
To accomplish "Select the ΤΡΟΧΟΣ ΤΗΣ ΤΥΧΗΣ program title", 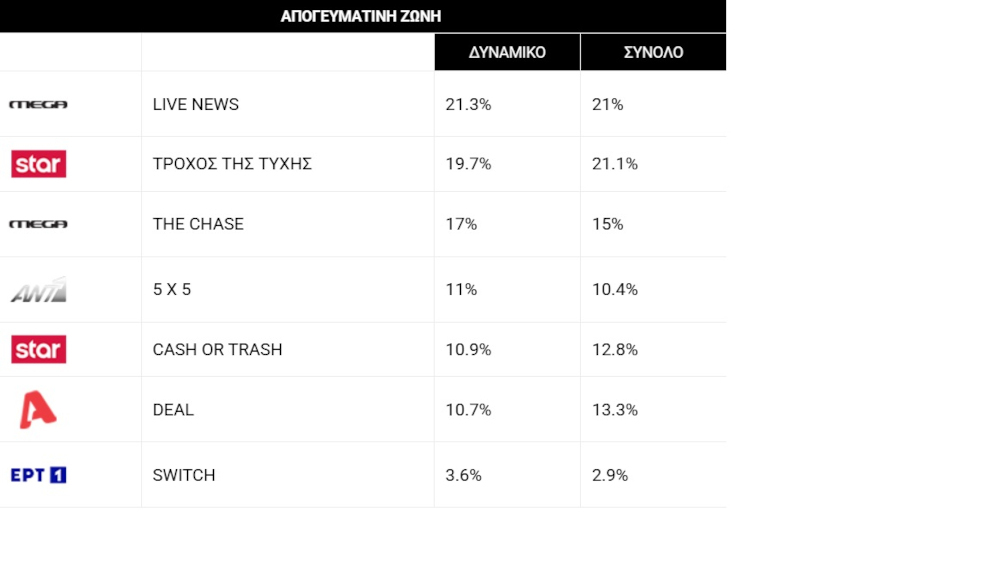I will pyautogui.click(x=232, y=164).
